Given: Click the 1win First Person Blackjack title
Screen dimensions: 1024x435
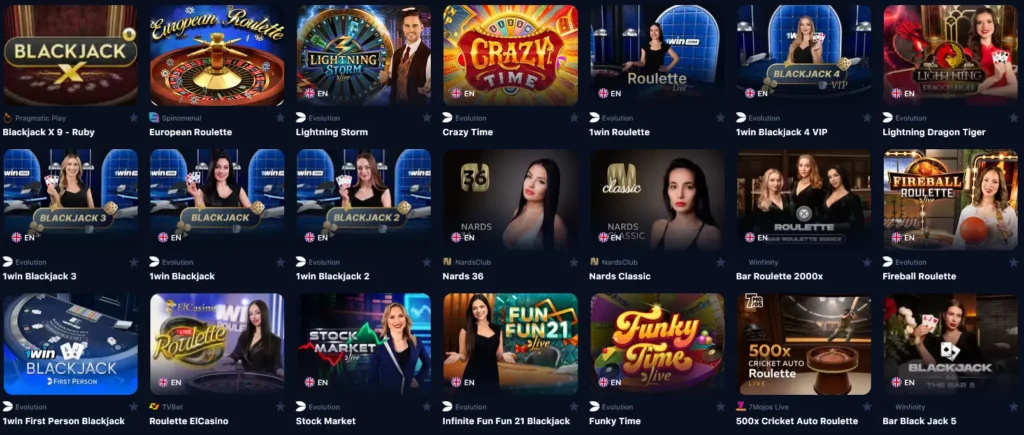Looking at the screenshot, I should [x=63, y=421].
